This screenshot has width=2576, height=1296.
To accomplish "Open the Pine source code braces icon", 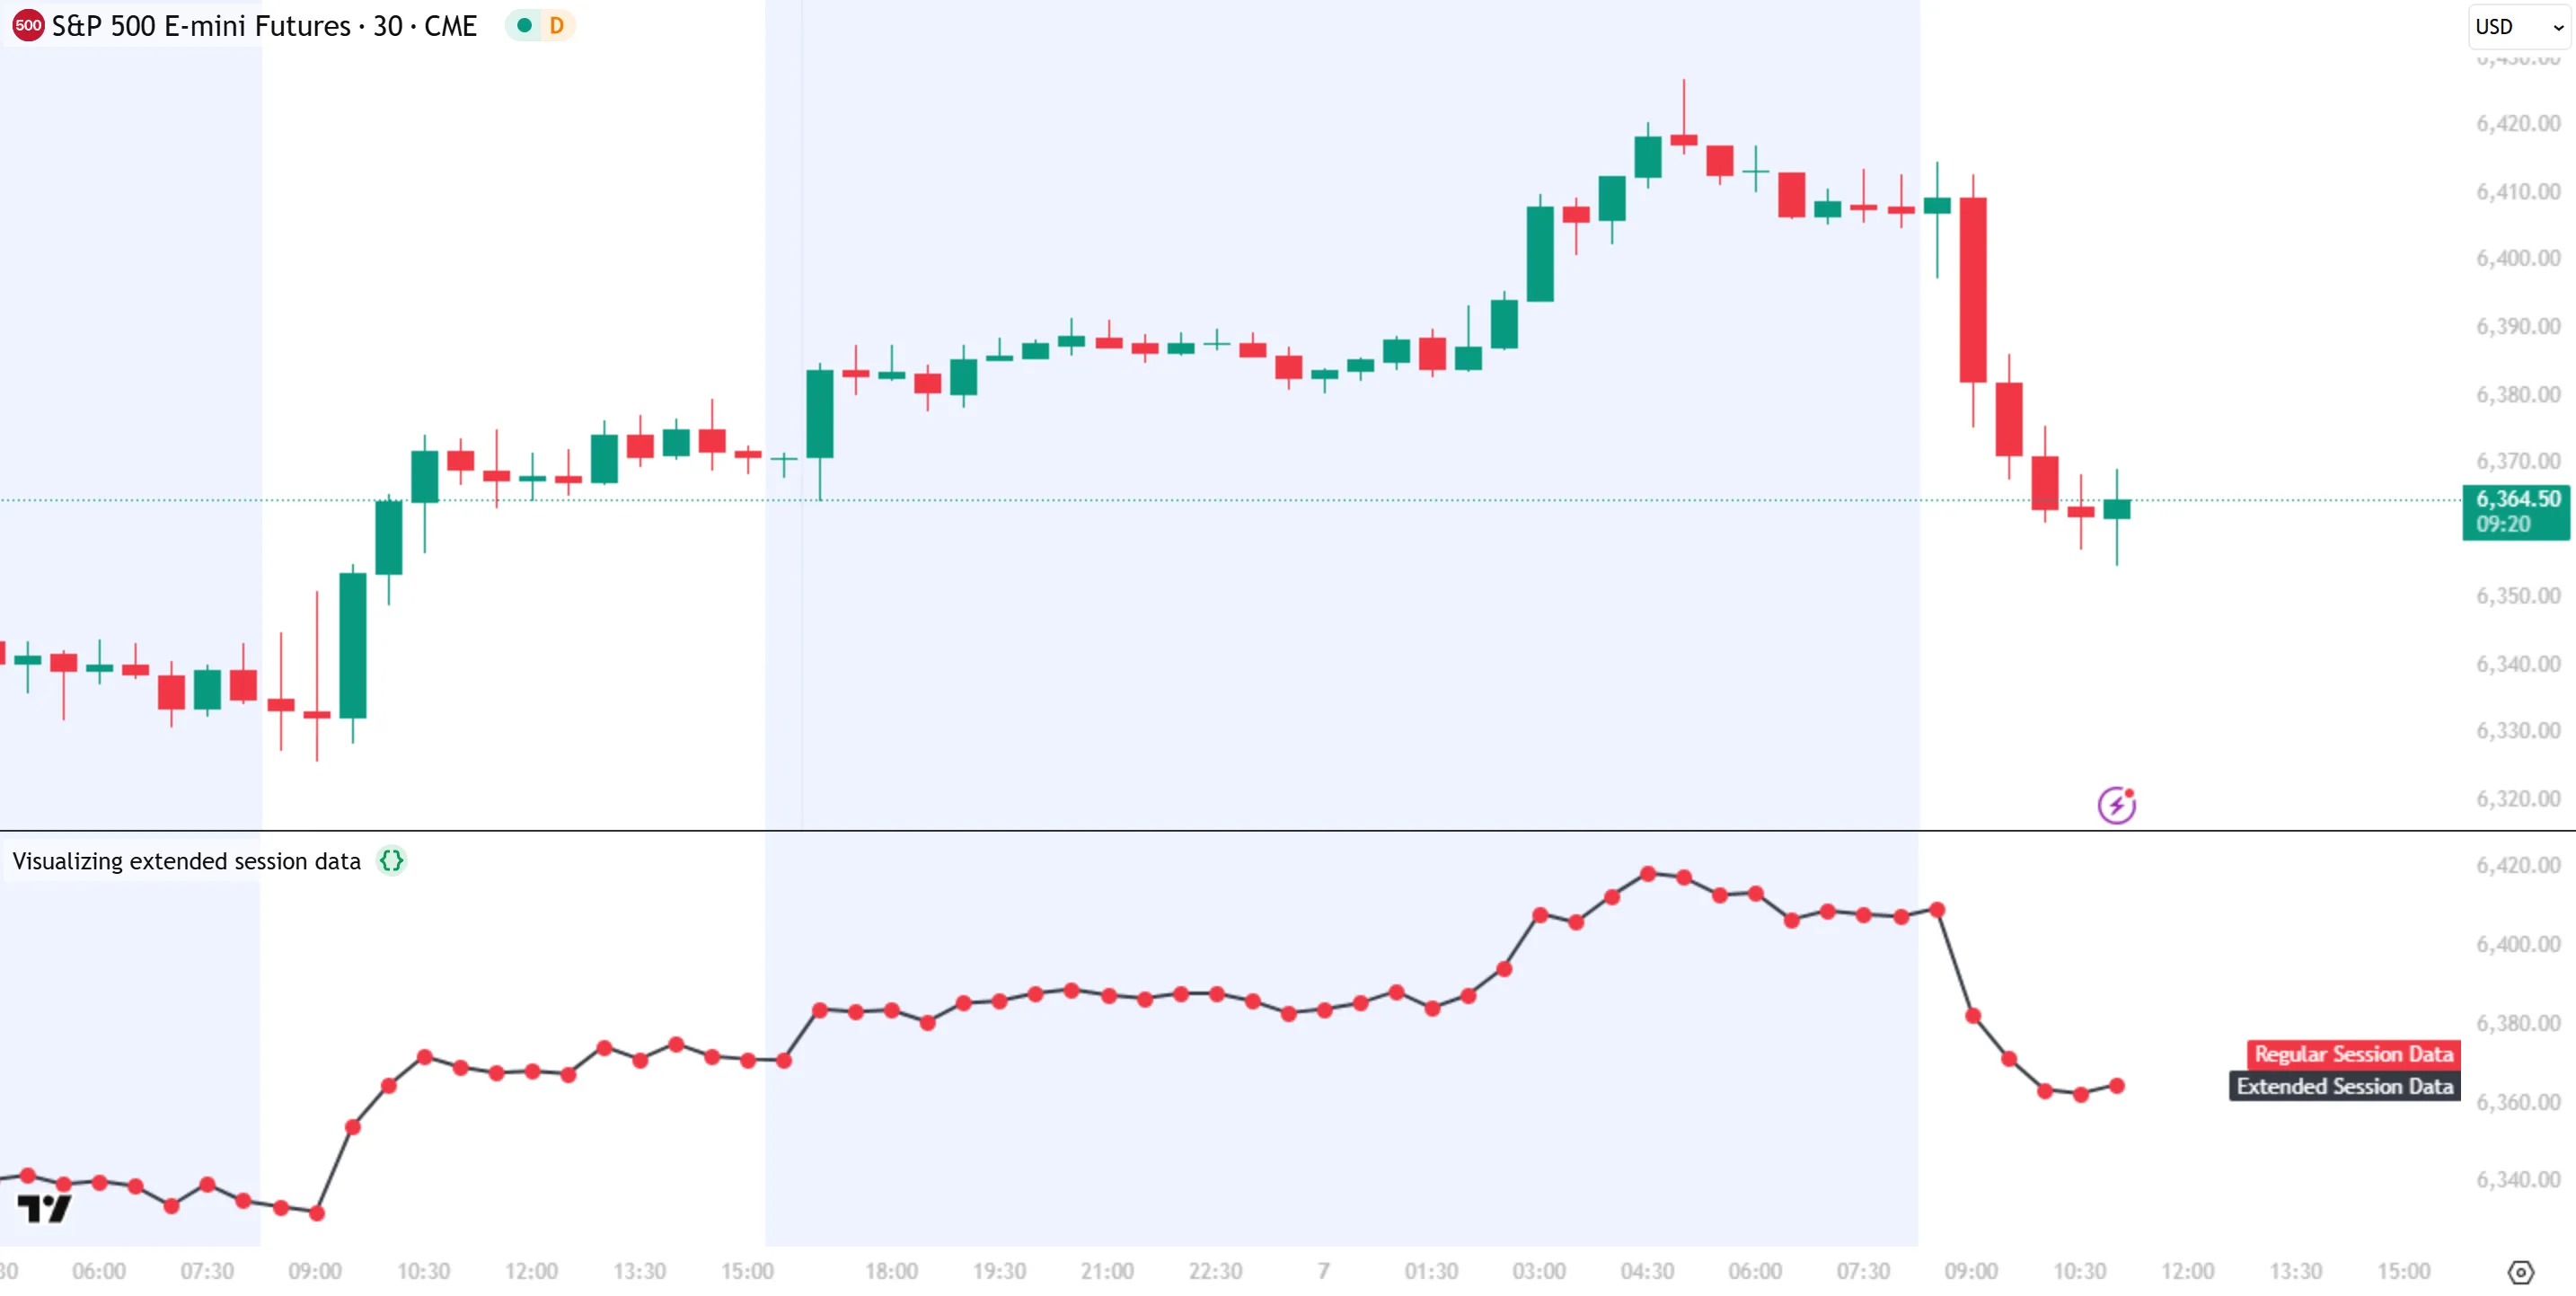I will coord(391,861).
